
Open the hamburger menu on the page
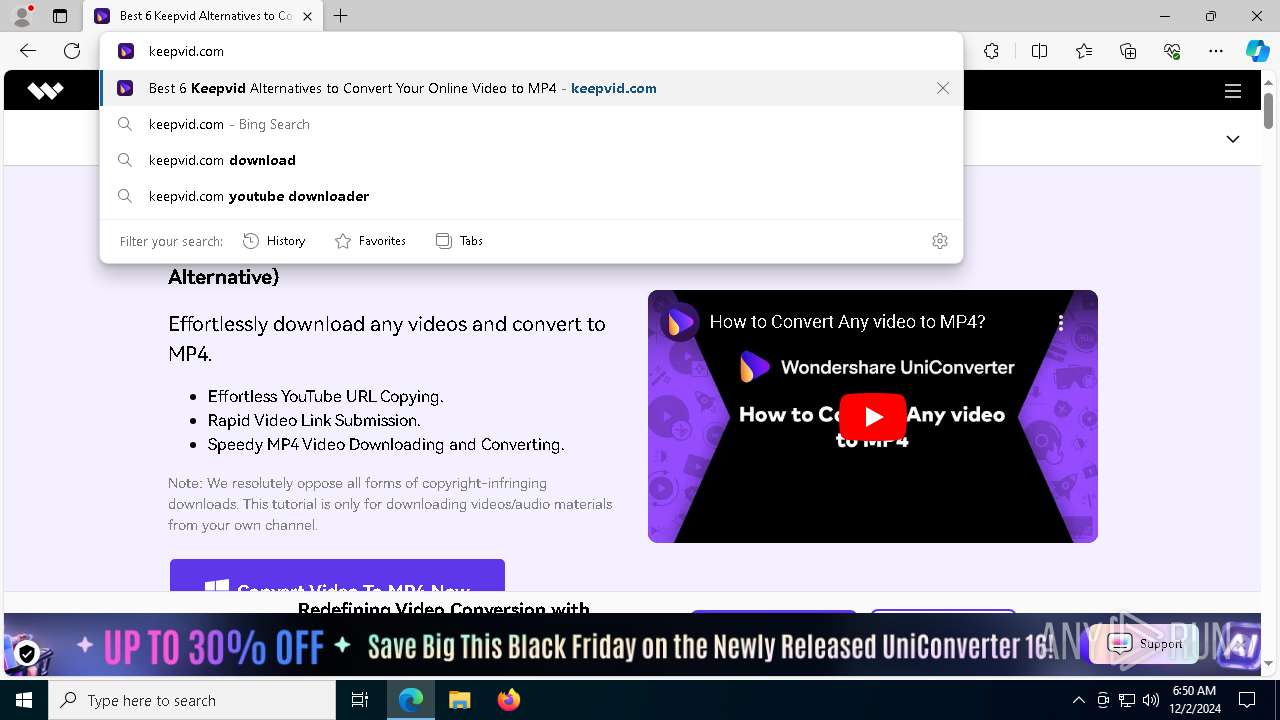coord(1233,91)
